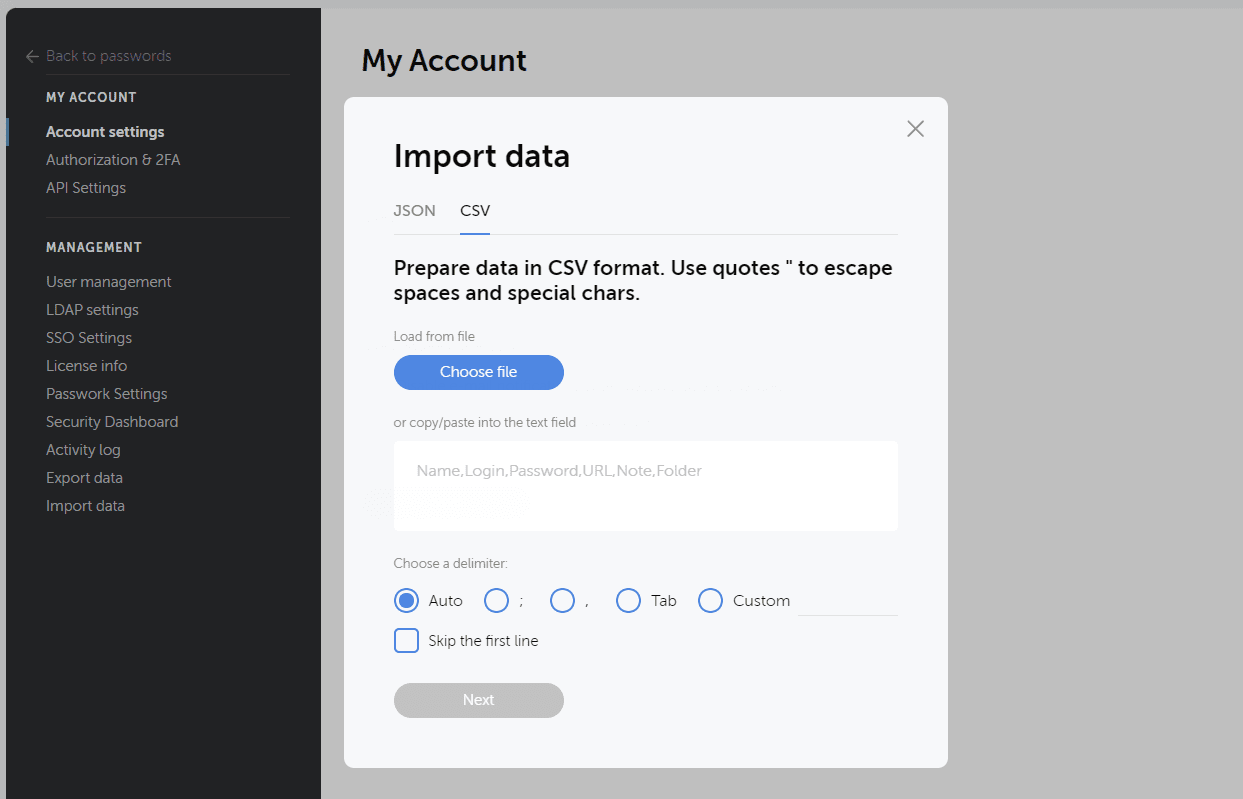Open Export data in sidebar
This screenshot has height=799, width=1243.
(x=84, y=478)
